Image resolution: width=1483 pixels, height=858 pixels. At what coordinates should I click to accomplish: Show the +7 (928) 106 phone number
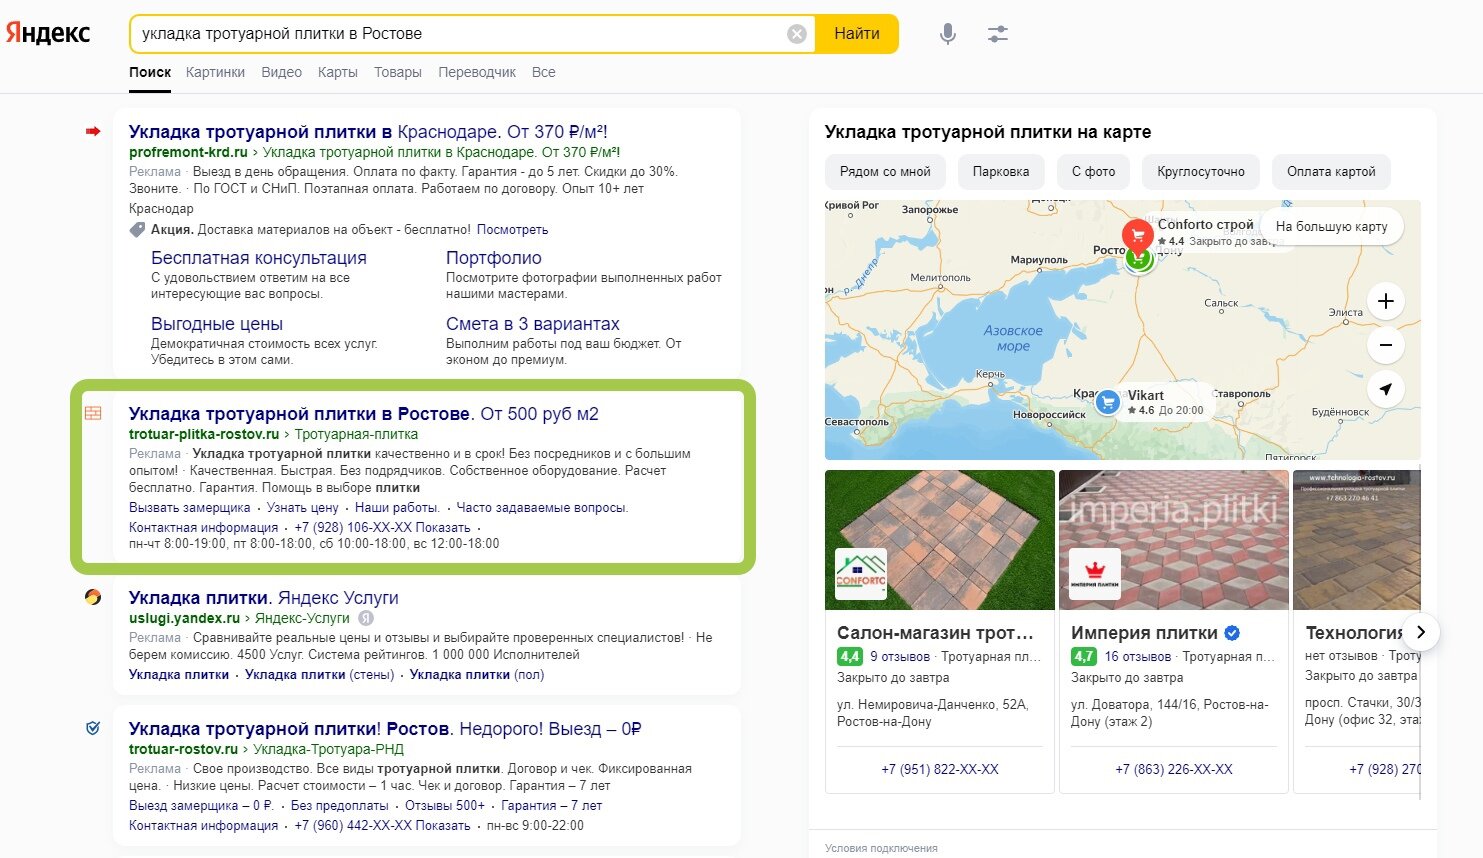pyautogui.click(x=382, y=527)
